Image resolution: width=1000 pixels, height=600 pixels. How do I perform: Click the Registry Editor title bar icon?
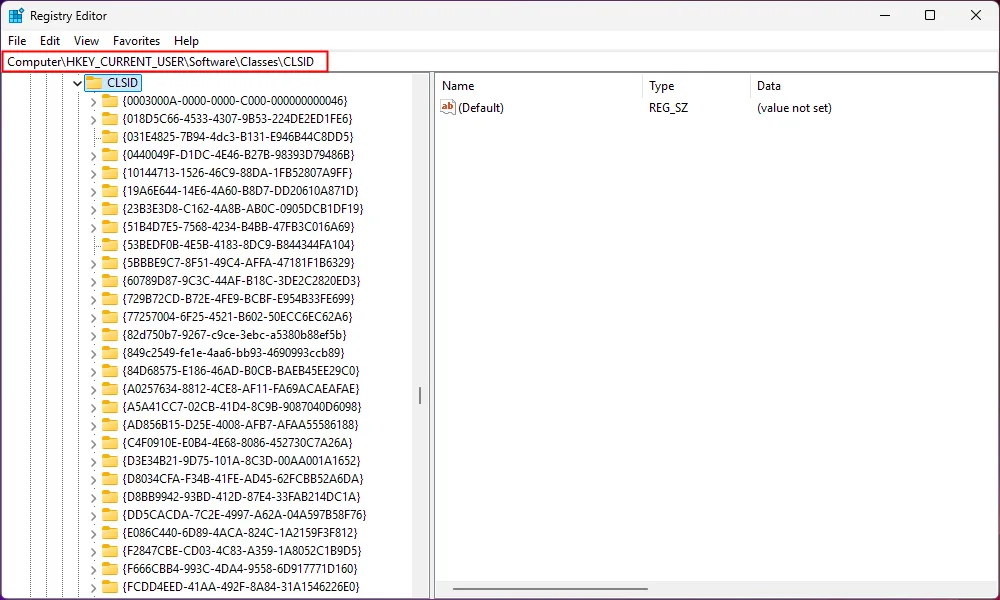[x=14, y=15]
